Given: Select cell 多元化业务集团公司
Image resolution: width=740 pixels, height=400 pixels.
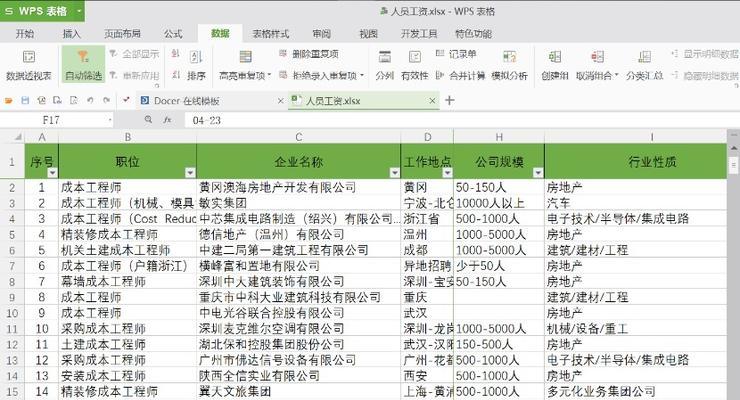Looking at the screenshot, I should 635,392.
